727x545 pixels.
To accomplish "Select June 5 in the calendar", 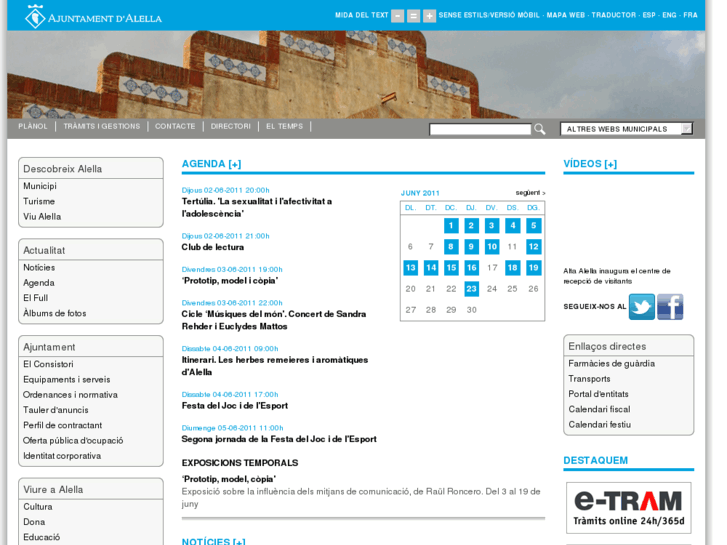I will point(534,226).
